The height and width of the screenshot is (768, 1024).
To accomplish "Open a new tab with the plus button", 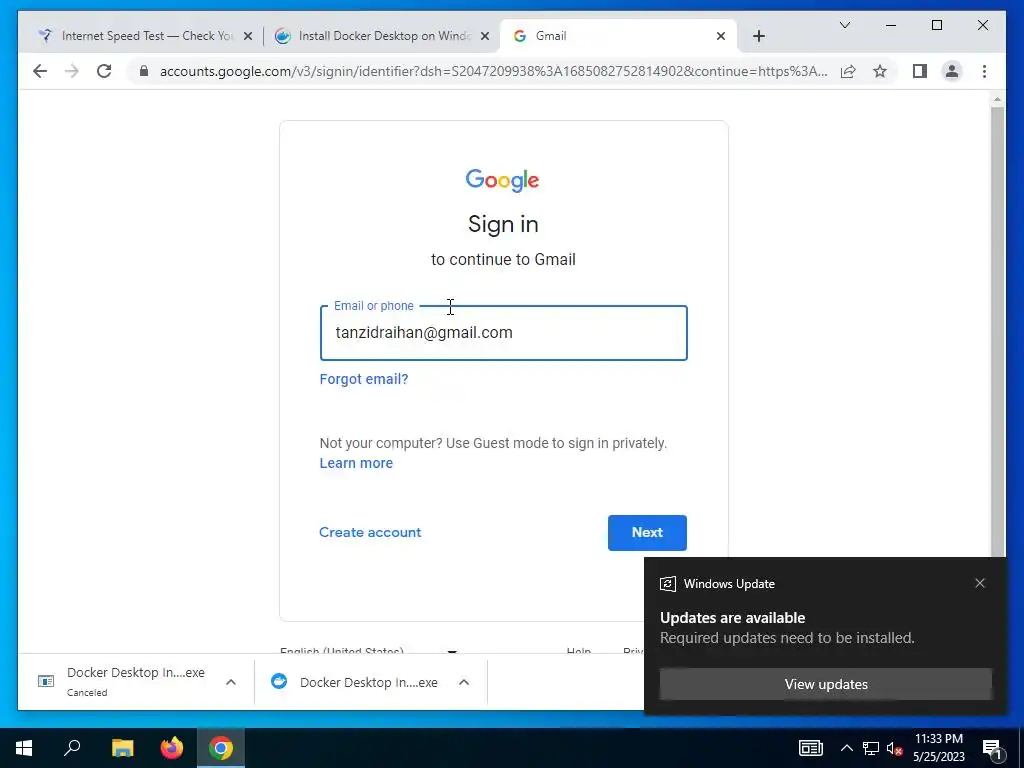I will coord(758,36).
